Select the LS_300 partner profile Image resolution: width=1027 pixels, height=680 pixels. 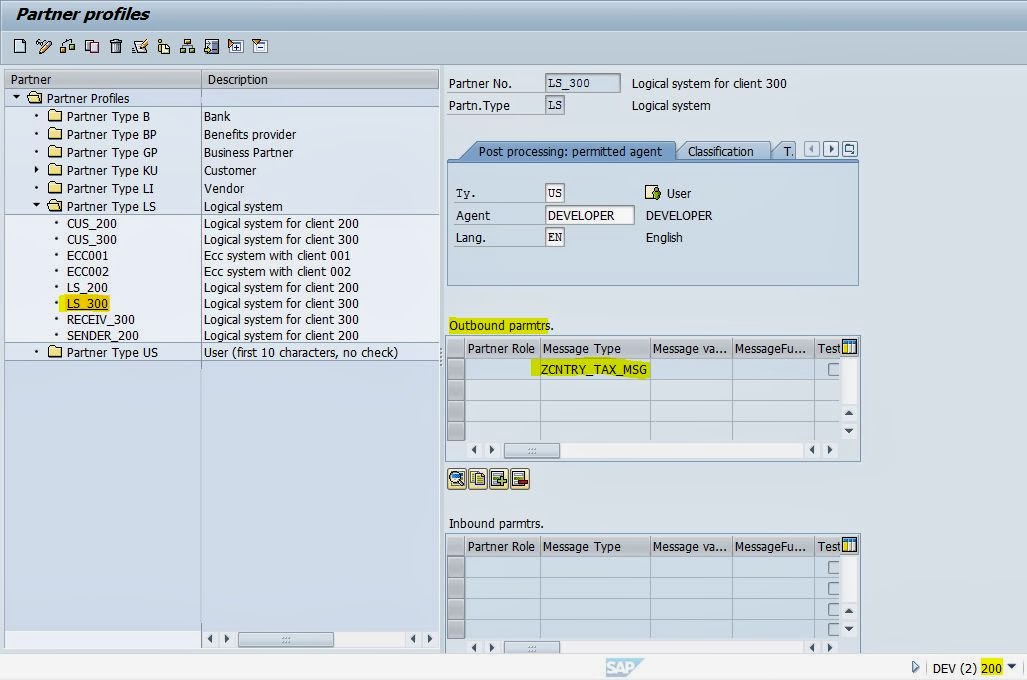click(86, 303)
